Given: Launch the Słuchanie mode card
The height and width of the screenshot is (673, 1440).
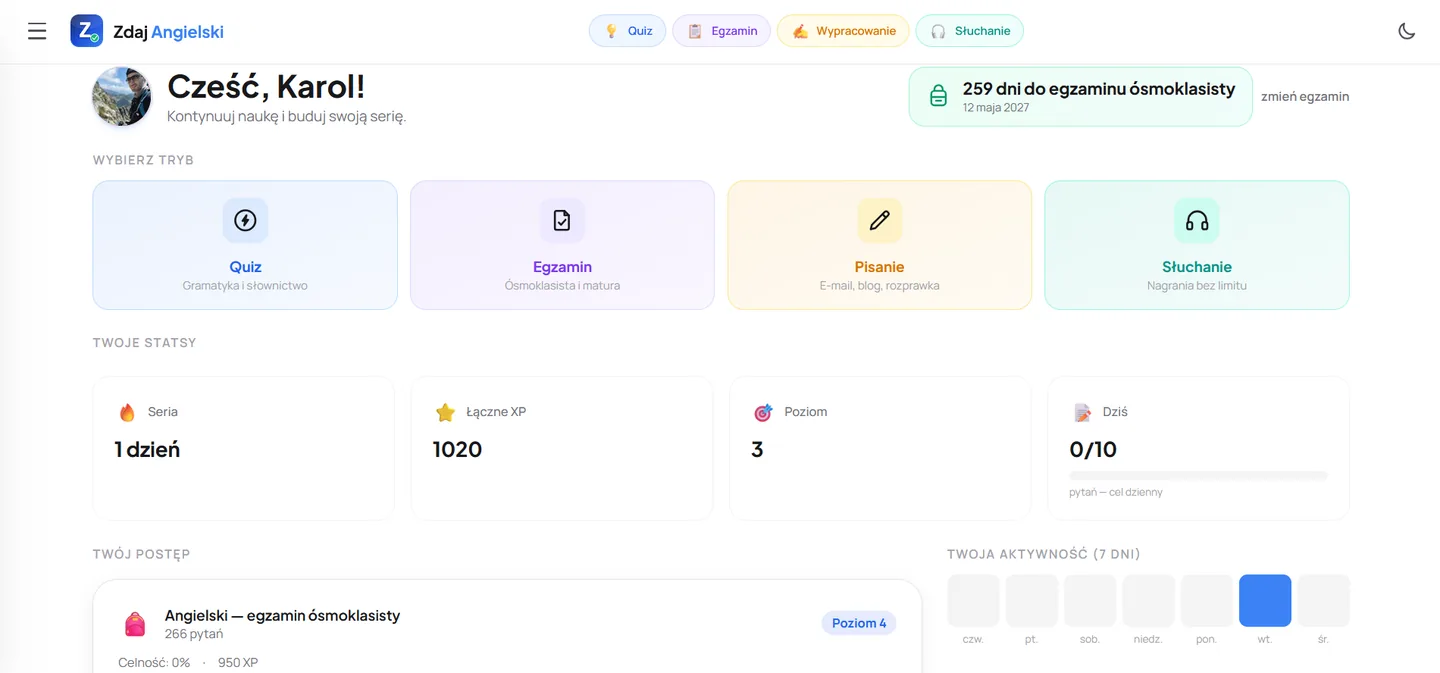Looking at the screenshot, I should (1197, 245).
